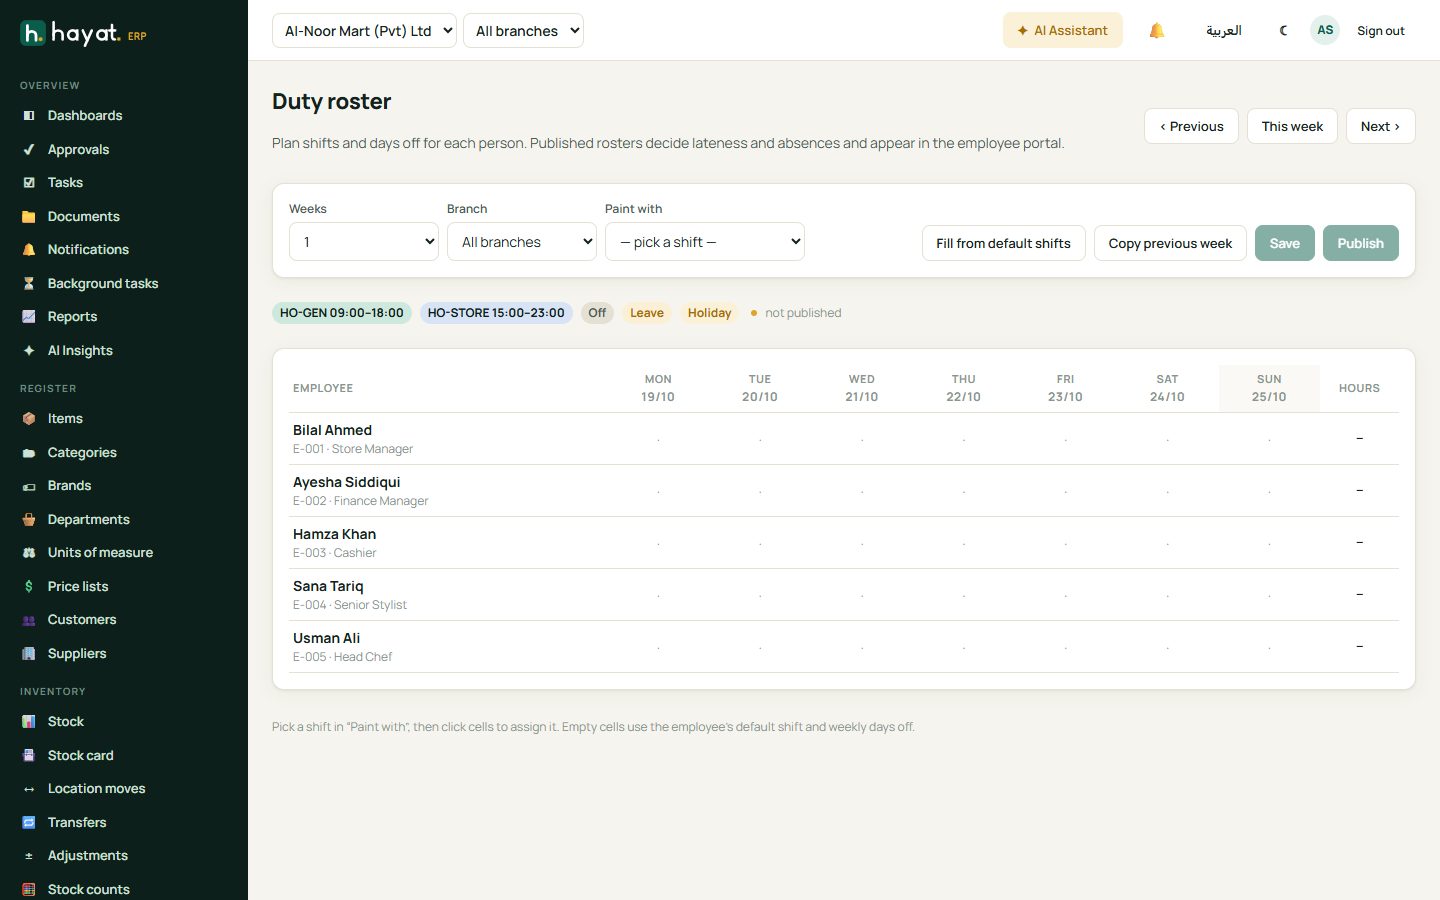Open Brands in the sidebar
The height and width of the screenshot is (900, 1440).
69,486
